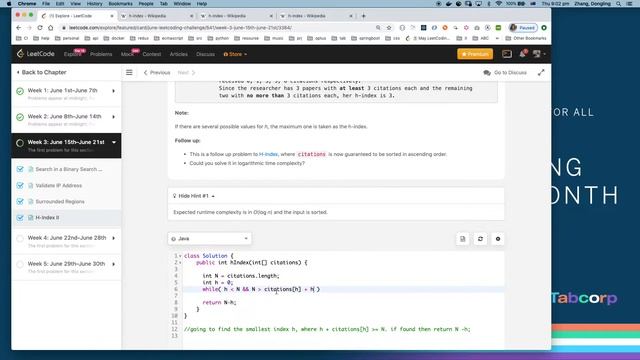640x360 pixels.
Task: Click the lightbulb hint icon
Action: (x=174, y=196)
